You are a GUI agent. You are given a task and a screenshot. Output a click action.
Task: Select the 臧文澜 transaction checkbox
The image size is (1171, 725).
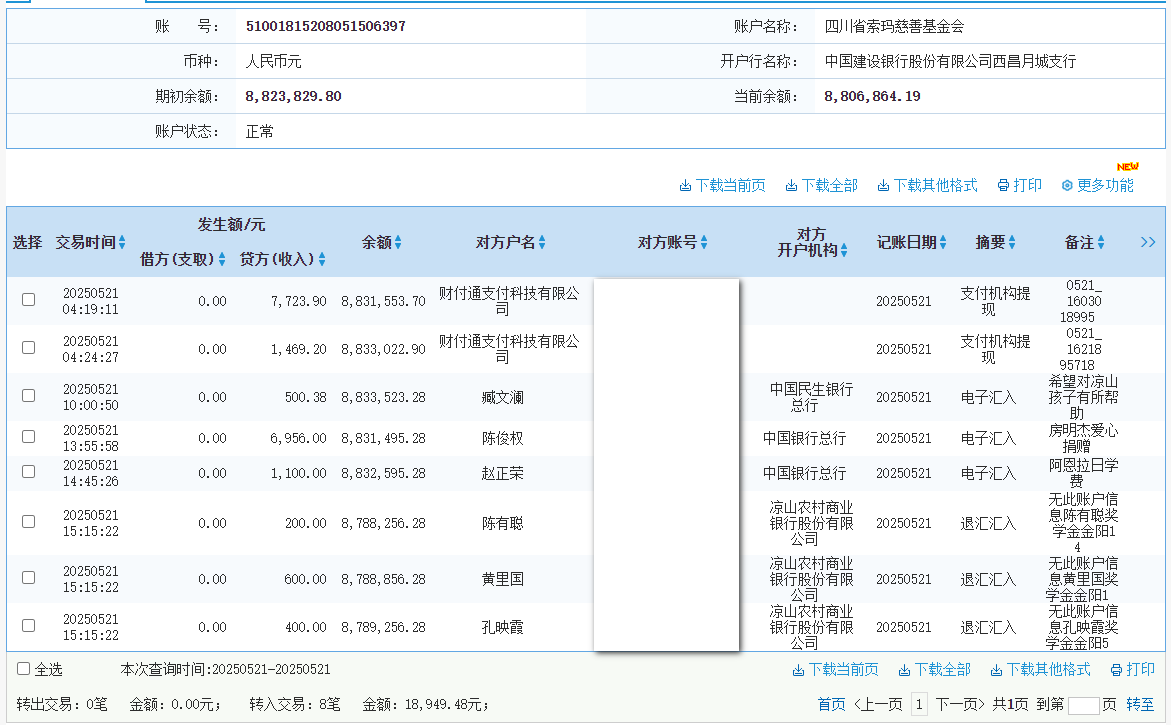(28, 395)
